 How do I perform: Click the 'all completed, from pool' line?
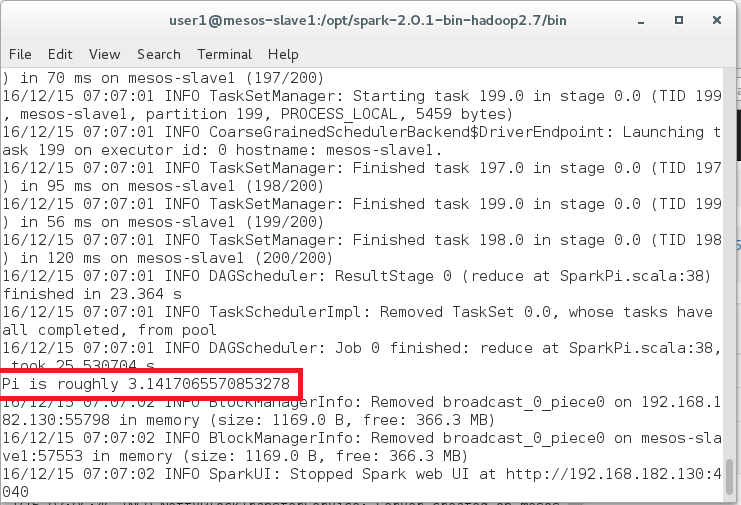(109, 330)
